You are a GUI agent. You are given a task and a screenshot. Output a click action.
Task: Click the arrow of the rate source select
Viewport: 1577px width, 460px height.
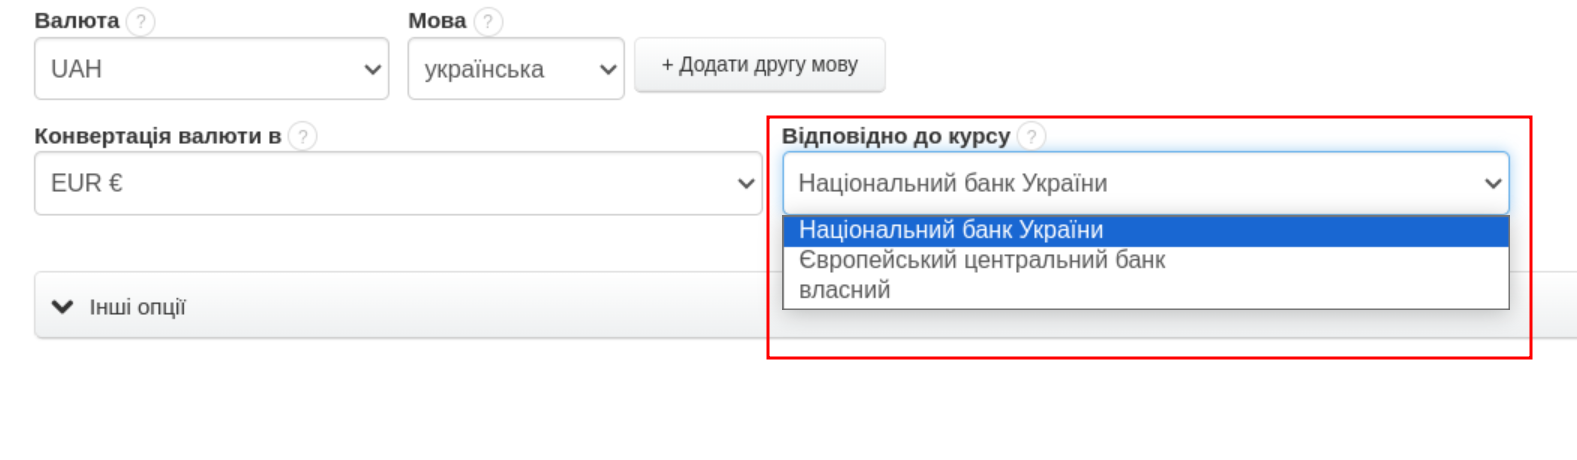pos(1492,184)
